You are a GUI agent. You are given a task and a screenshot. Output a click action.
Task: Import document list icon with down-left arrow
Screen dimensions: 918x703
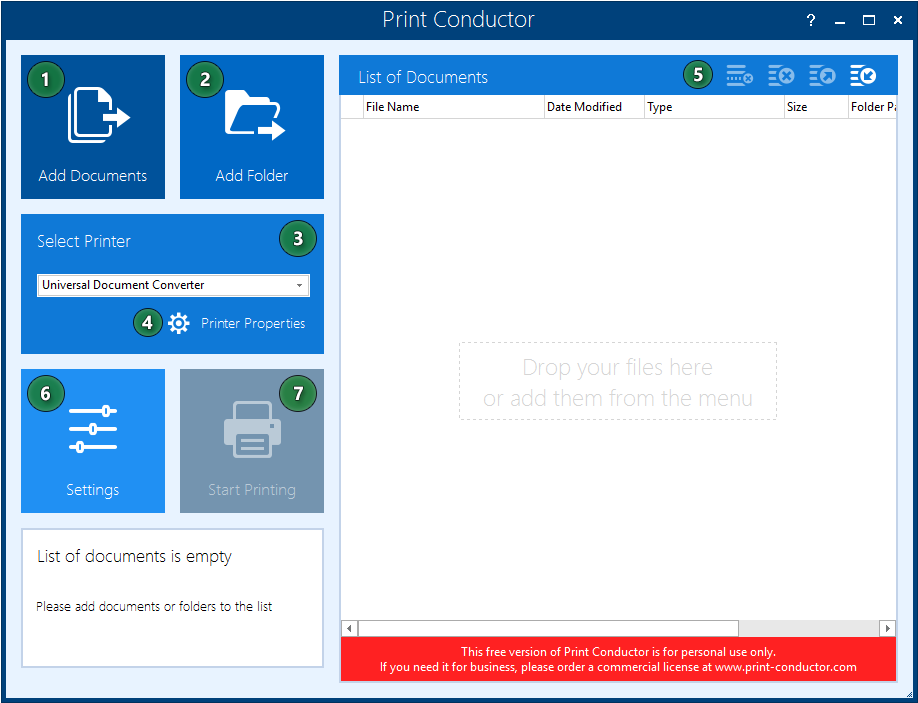point(863,76)
